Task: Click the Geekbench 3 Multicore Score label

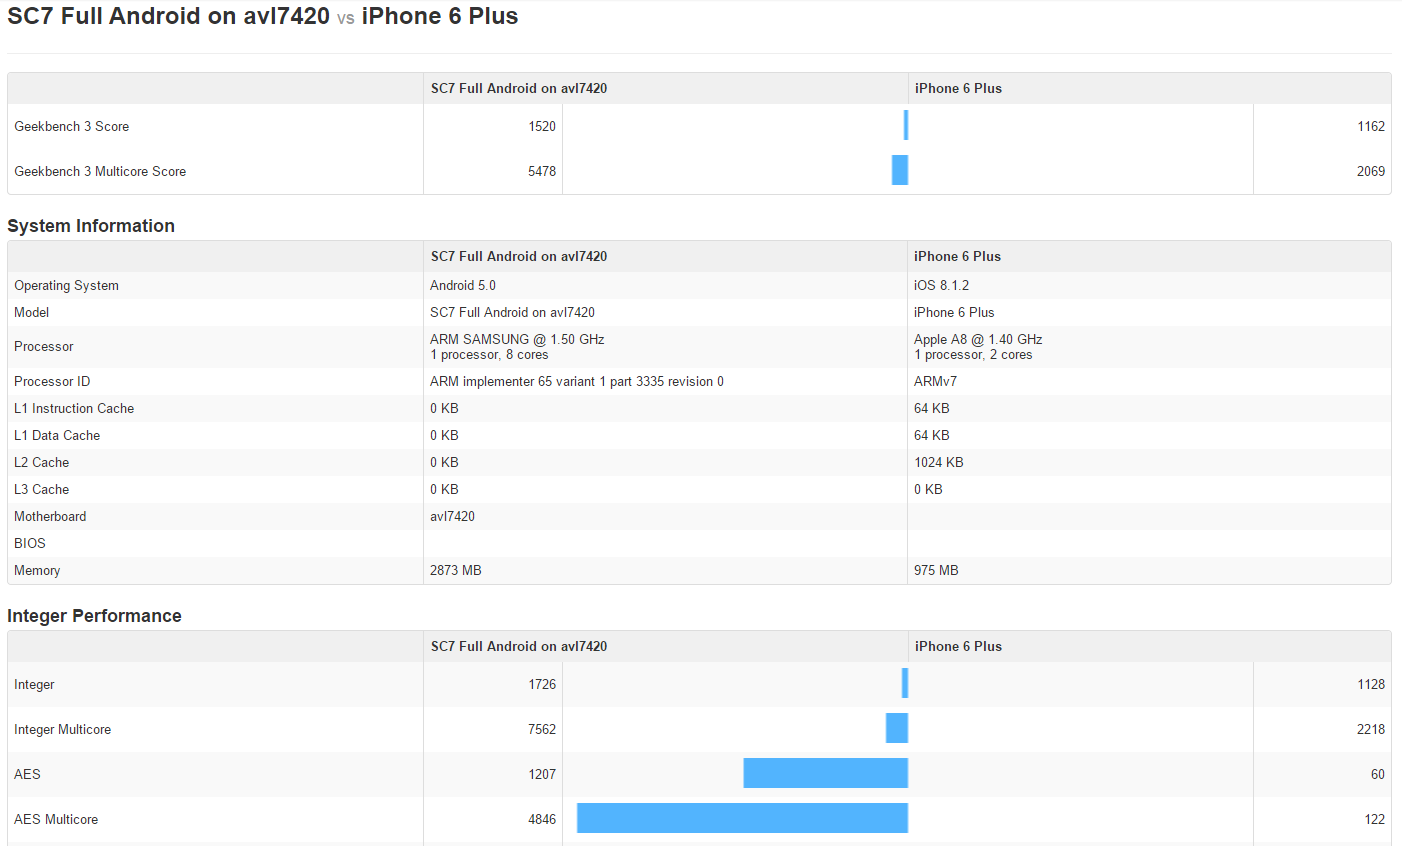Action: point(100,171)
